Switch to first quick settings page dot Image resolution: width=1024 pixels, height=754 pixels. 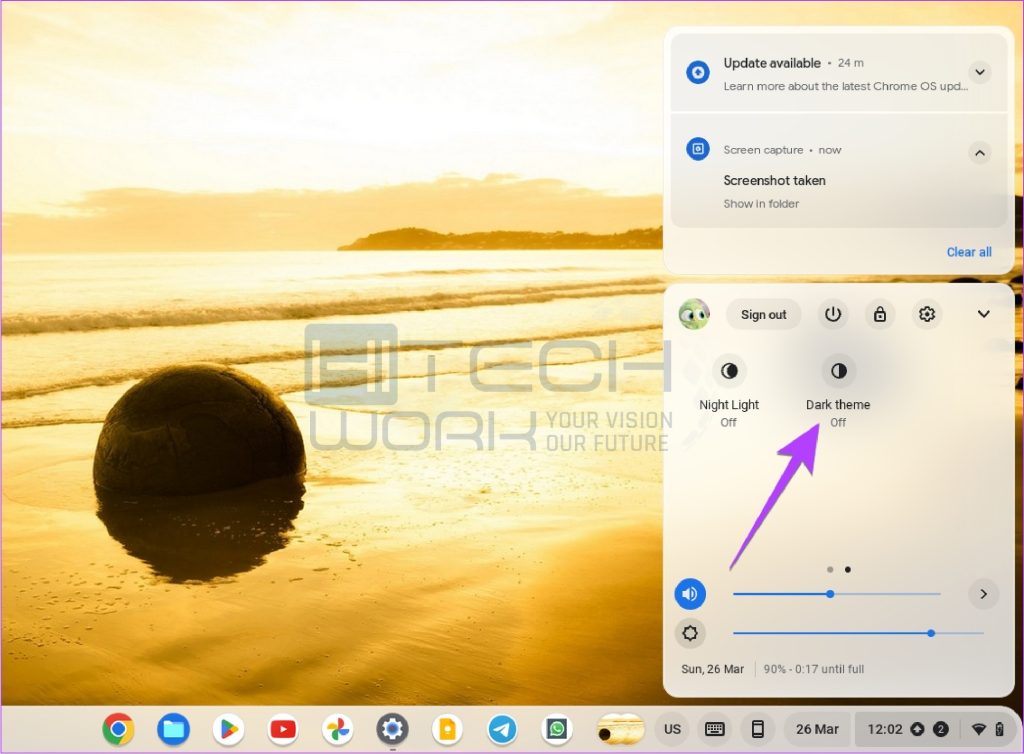pos(830,569)
